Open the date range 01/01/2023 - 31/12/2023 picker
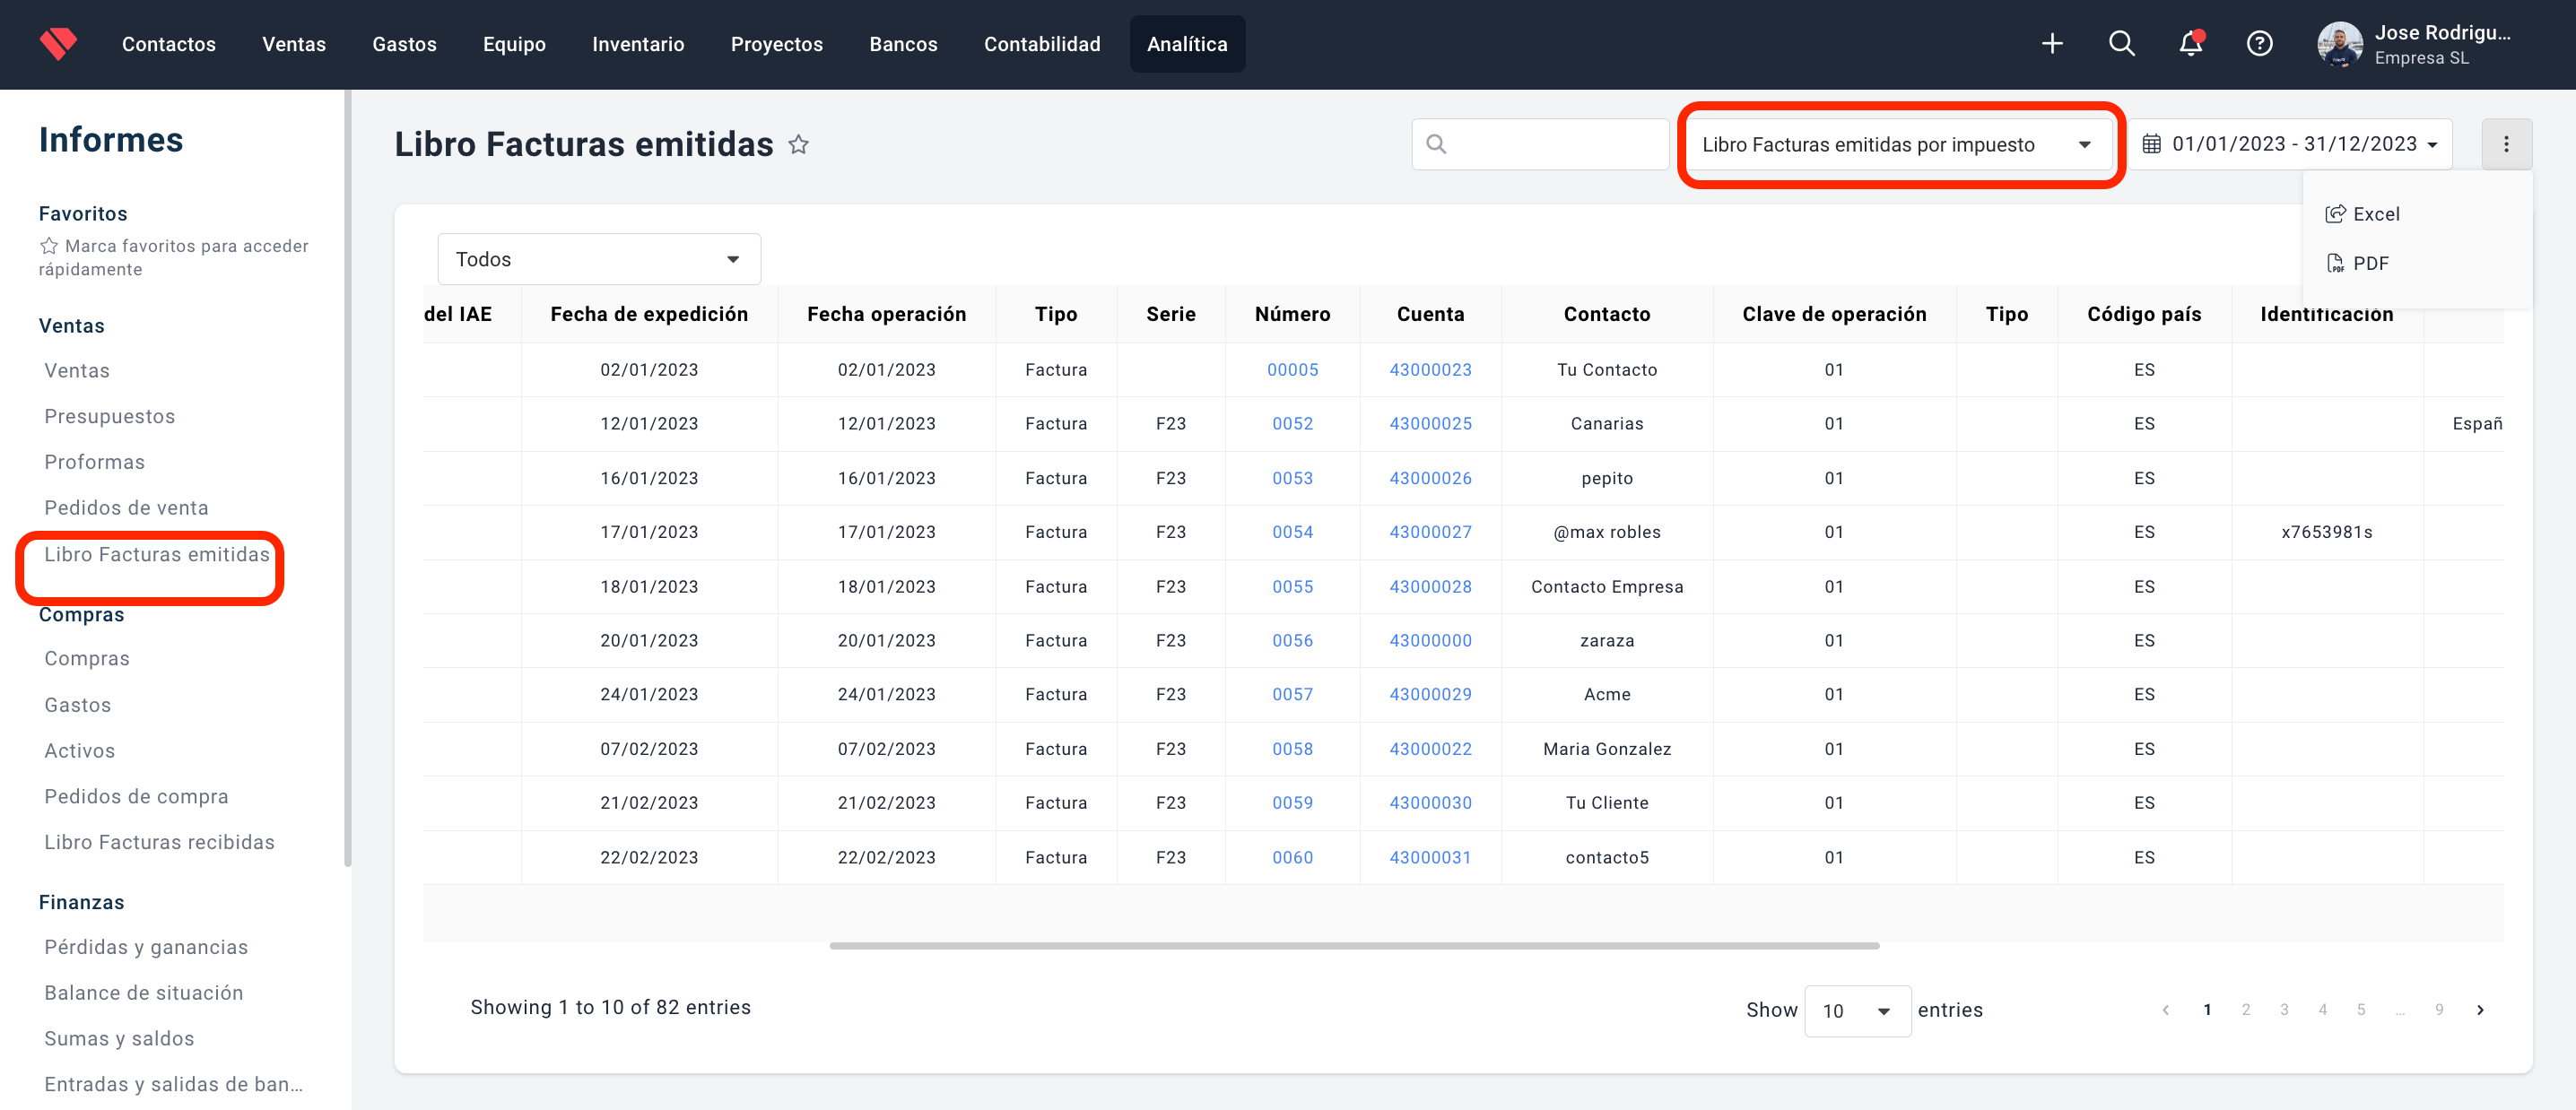Screen dimensions: 2576x1110 [2289, 144]
